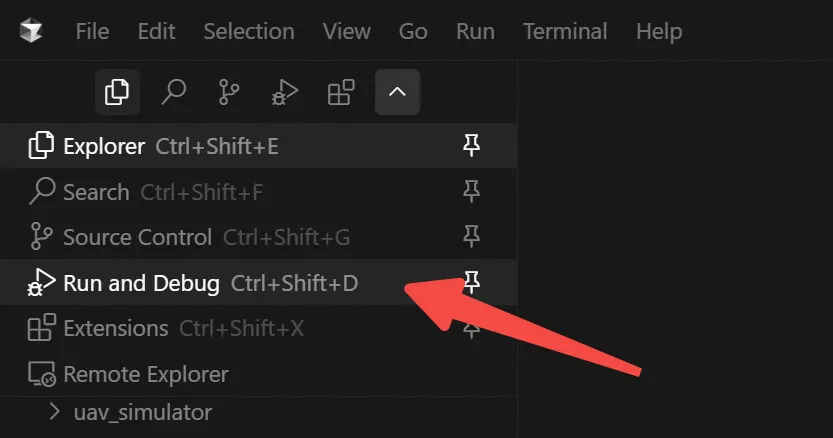This screenshot has height=438, width=833.
Task: Toggle the pin for Source Control entry
Action: point(471,237)
